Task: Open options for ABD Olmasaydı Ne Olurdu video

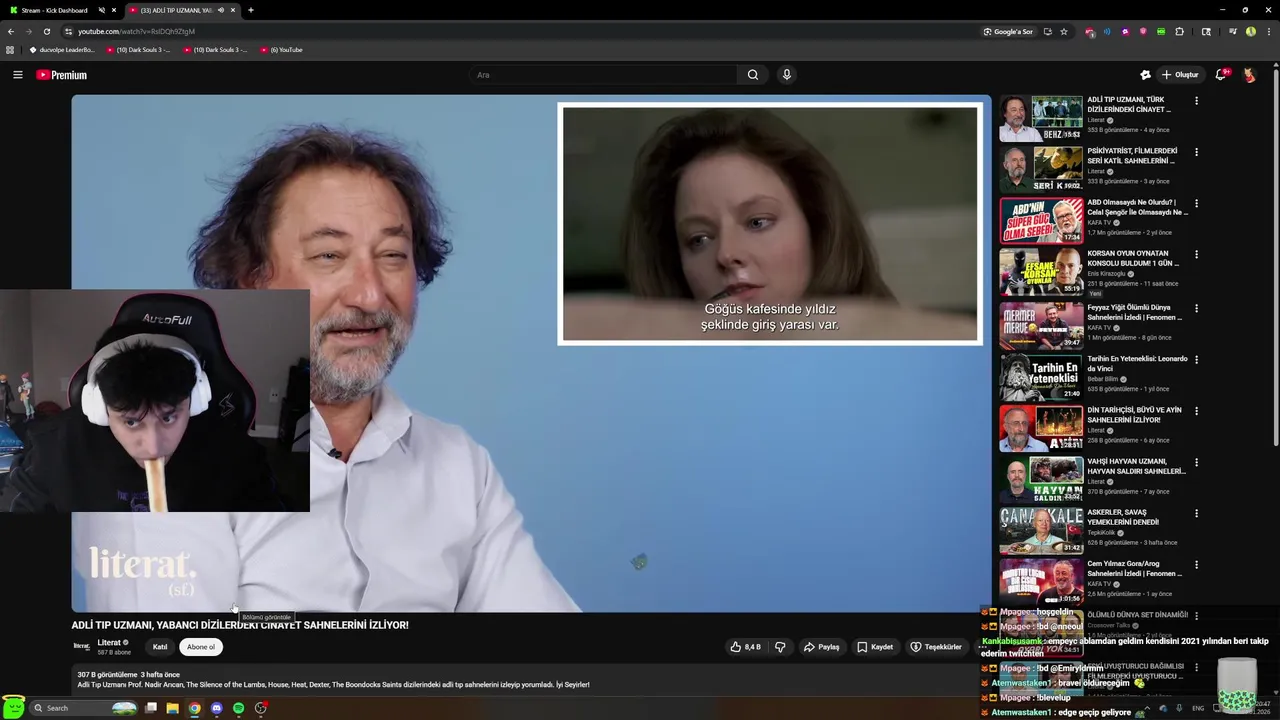Action: [x=1196, y=203]
